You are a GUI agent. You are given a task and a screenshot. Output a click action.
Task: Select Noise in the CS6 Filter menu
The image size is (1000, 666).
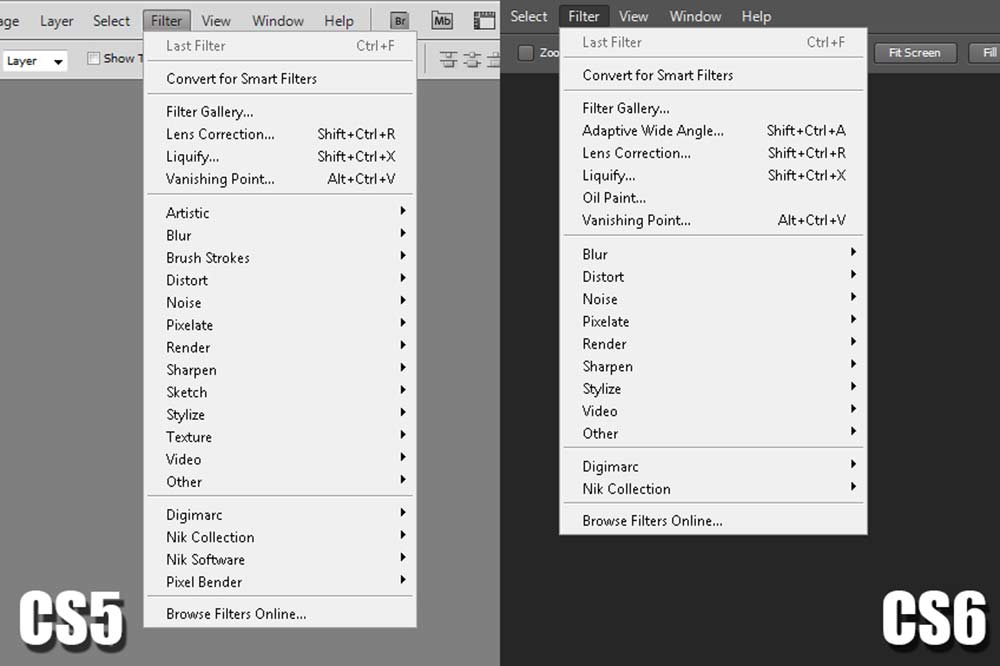pyautogui.click(x=714, y=299)
